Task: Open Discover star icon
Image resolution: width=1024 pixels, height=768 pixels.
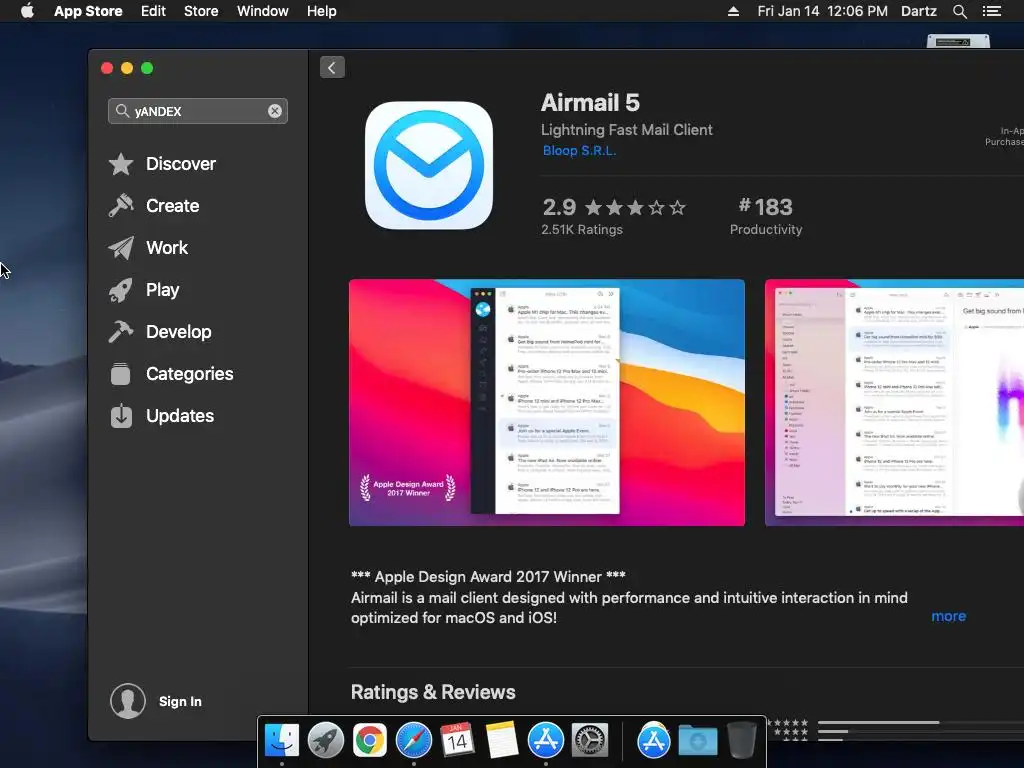Action: click(121, 164)
